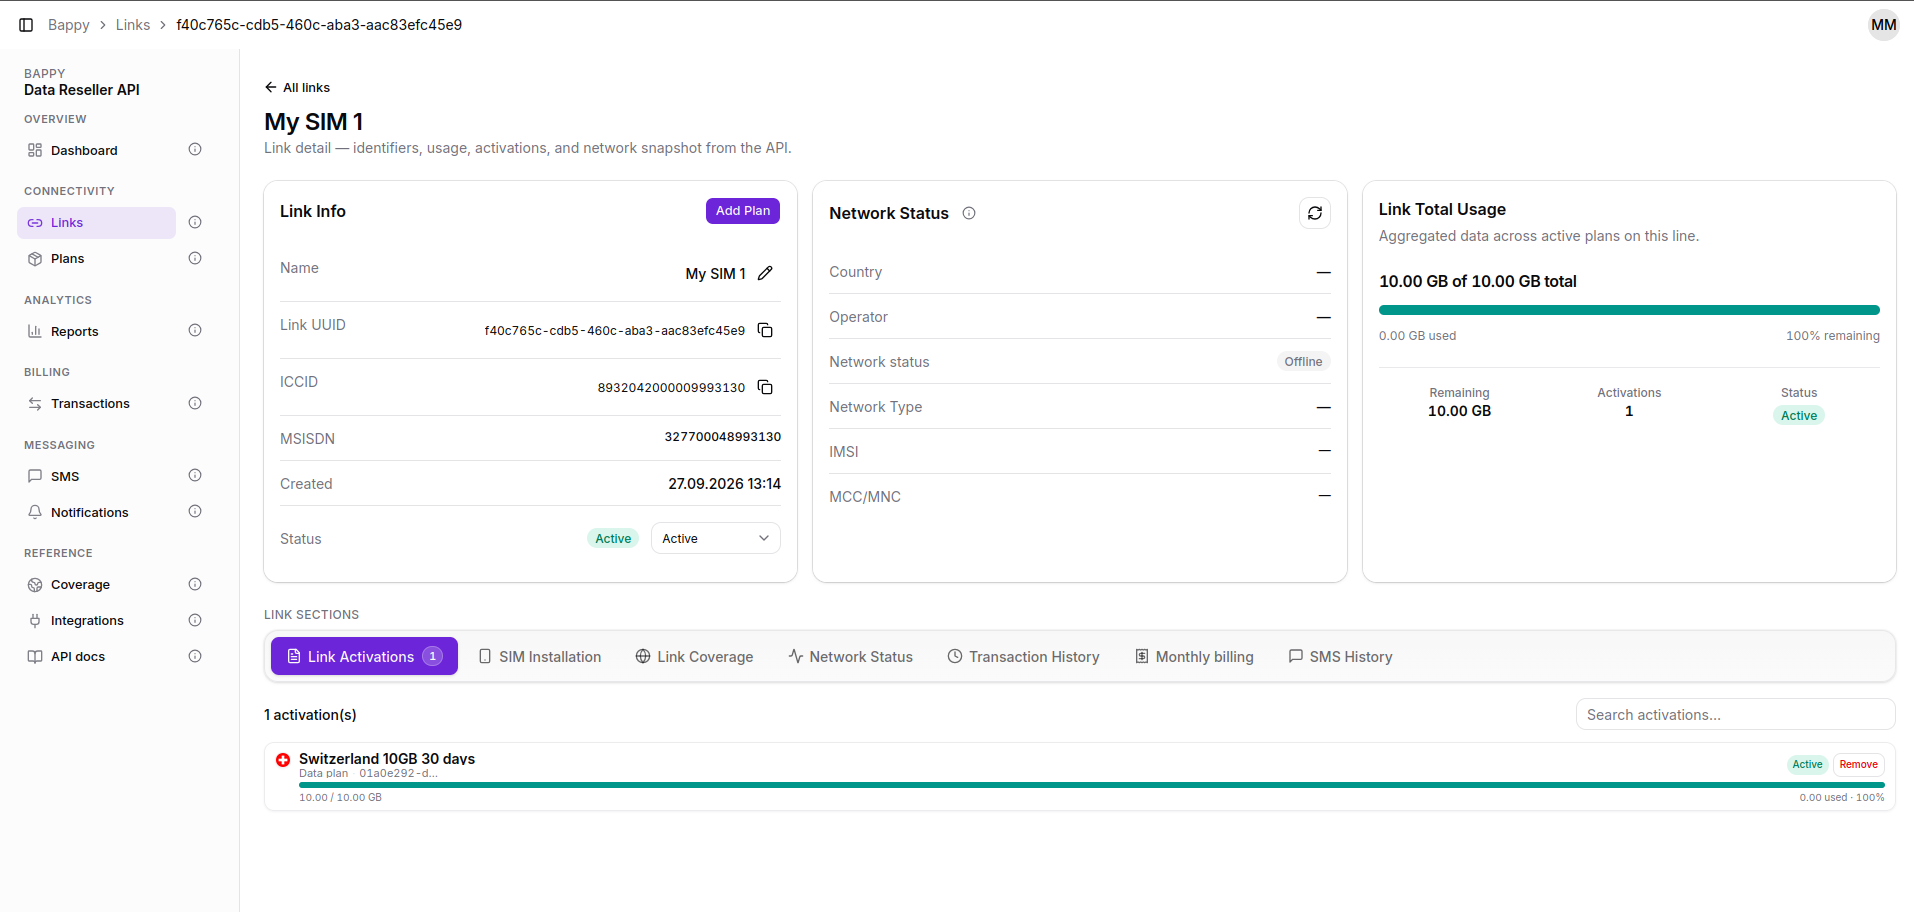Open the Network Status info tooltip icon
Image resolution: width=1914 pixels, height=912 pixels.
click(969, 213)
